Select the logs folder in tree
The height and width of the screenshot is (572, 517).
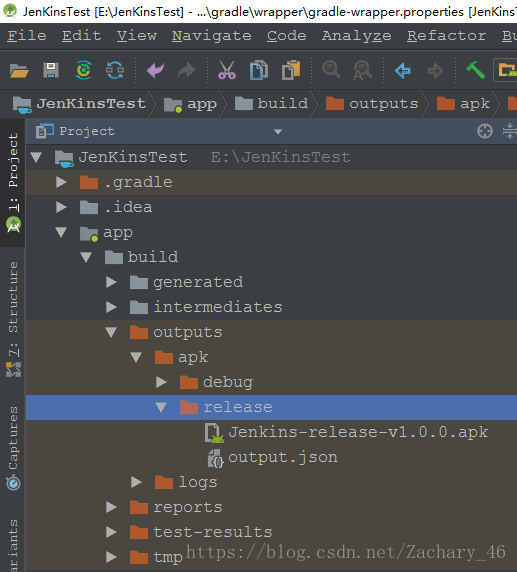pyautogui.click(x=186, y=482)
